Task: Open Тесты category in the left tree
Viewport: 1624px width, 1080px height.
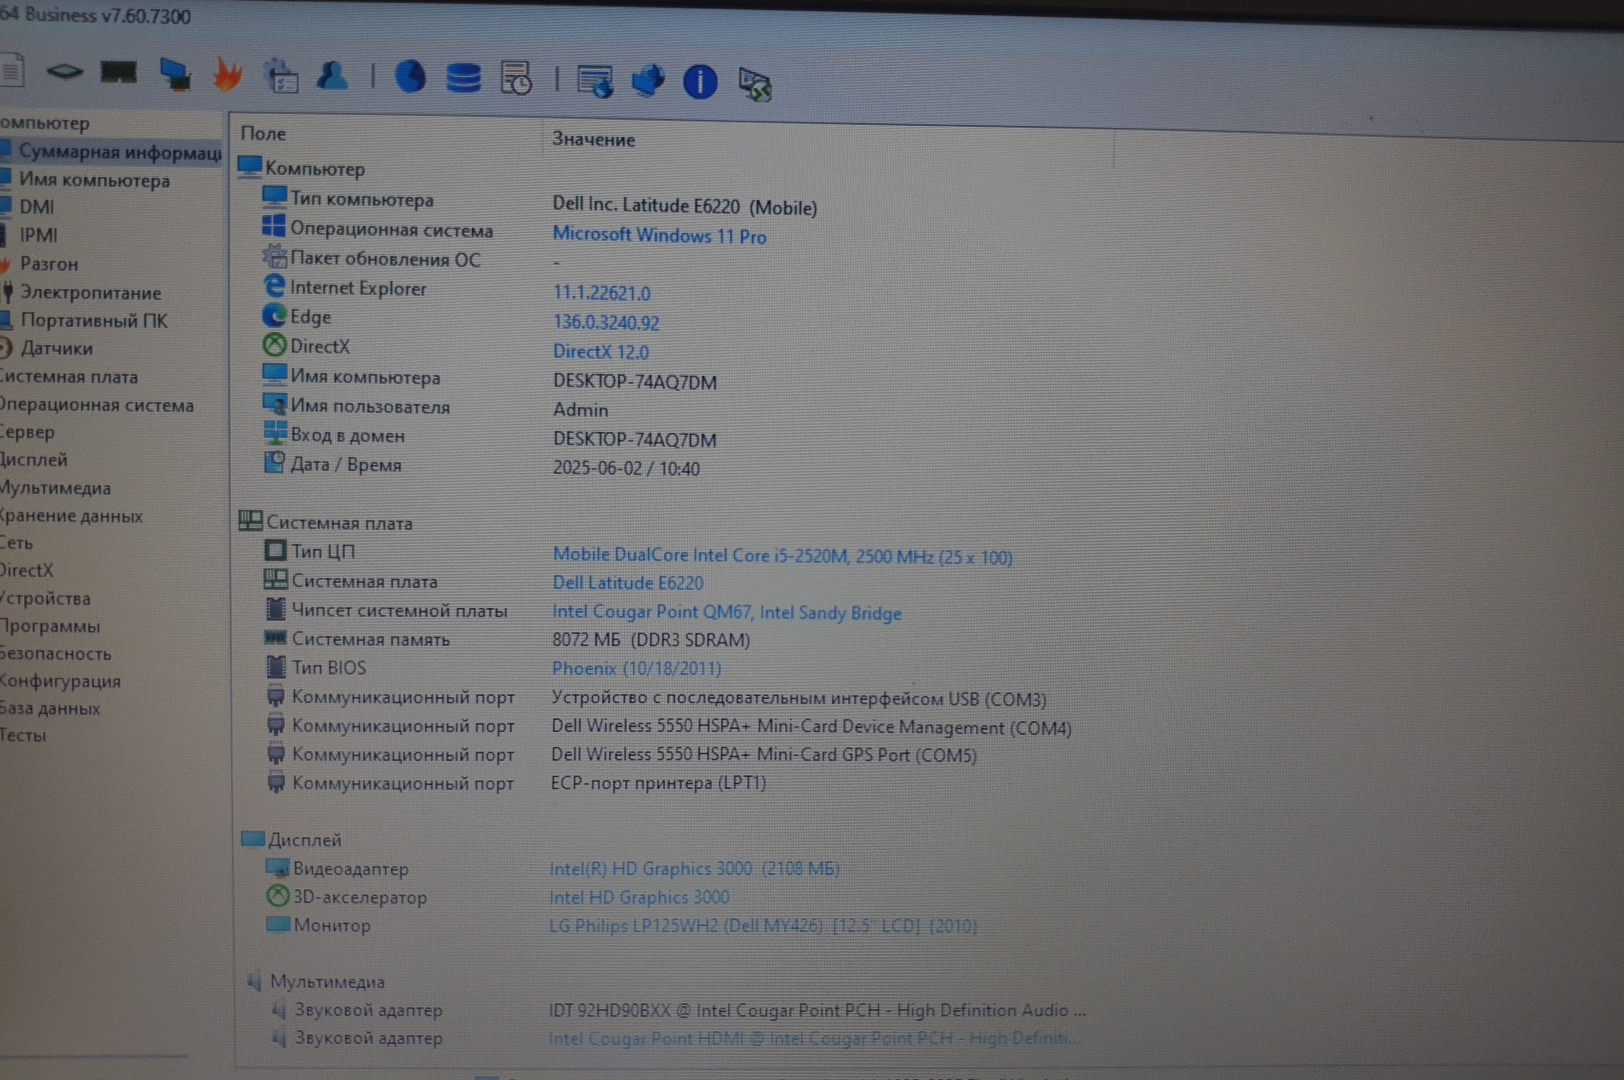Action: (x=24, y=735)
